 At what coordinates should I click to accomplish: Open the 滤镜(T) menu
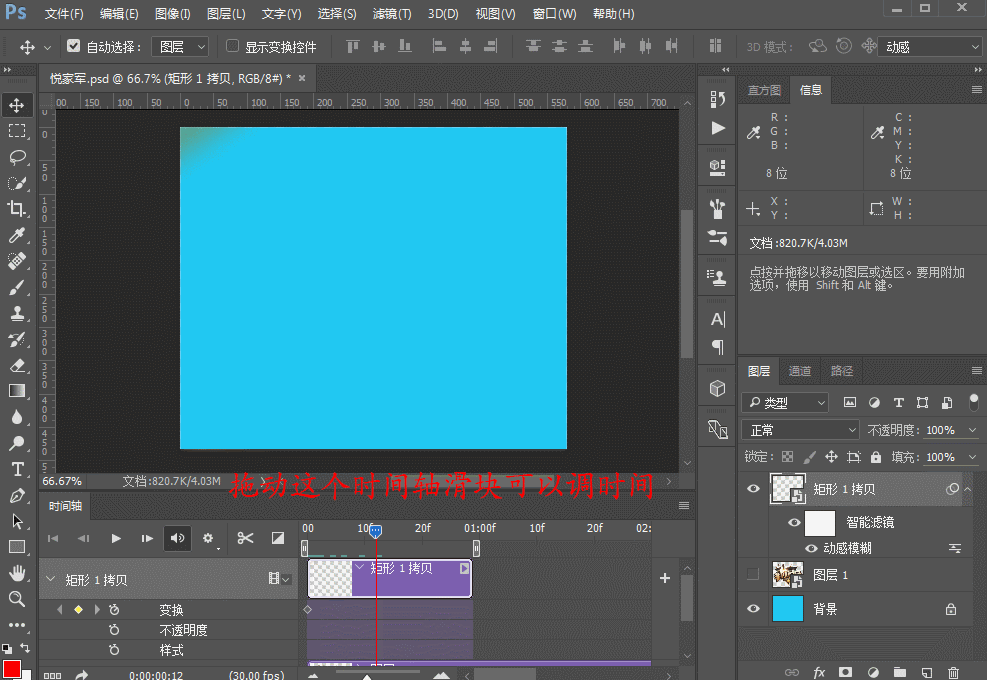pyautogui.click(x=391, y=14)
